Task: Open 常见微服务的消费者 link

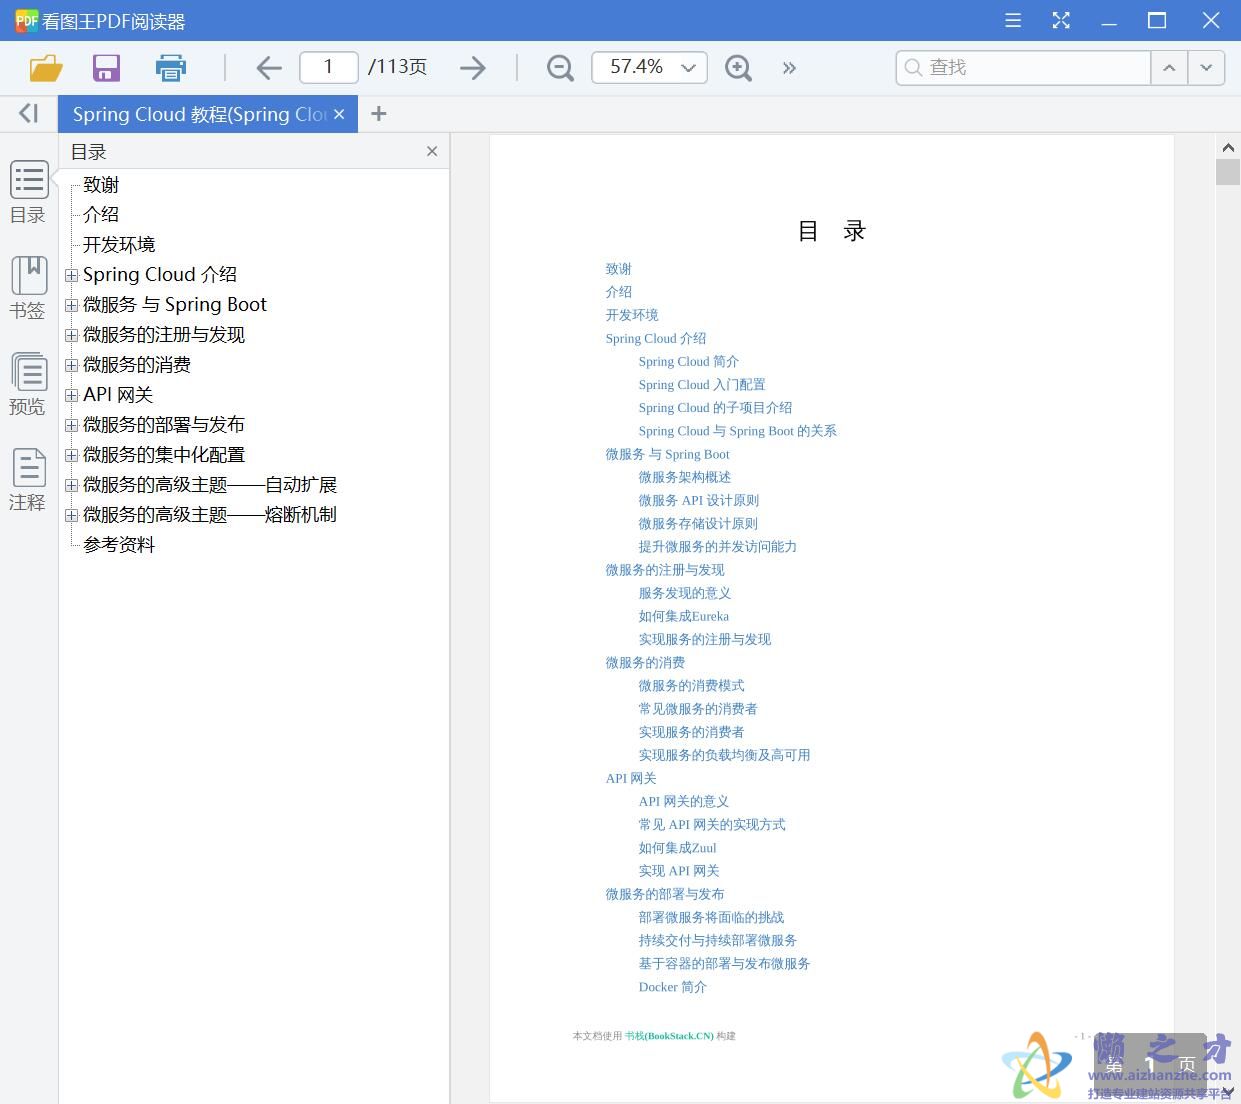Action: 698,708
